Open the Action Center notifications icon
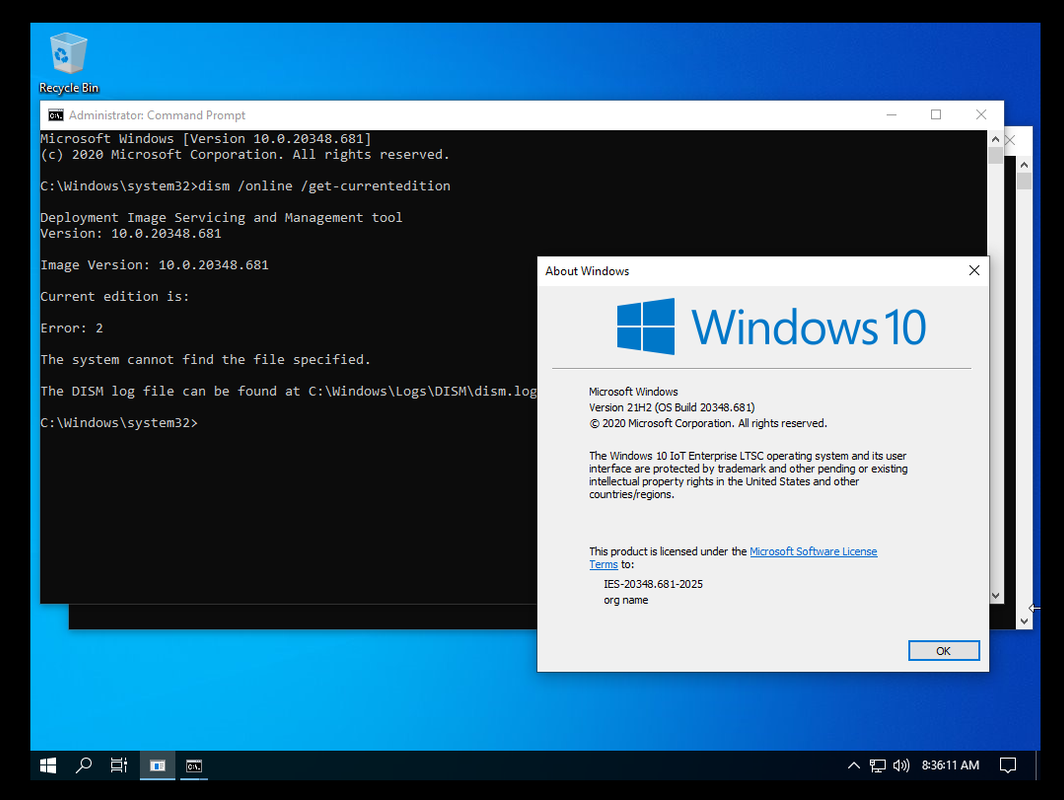Viewport: 1064px width, 800px height. [1008, 765]
